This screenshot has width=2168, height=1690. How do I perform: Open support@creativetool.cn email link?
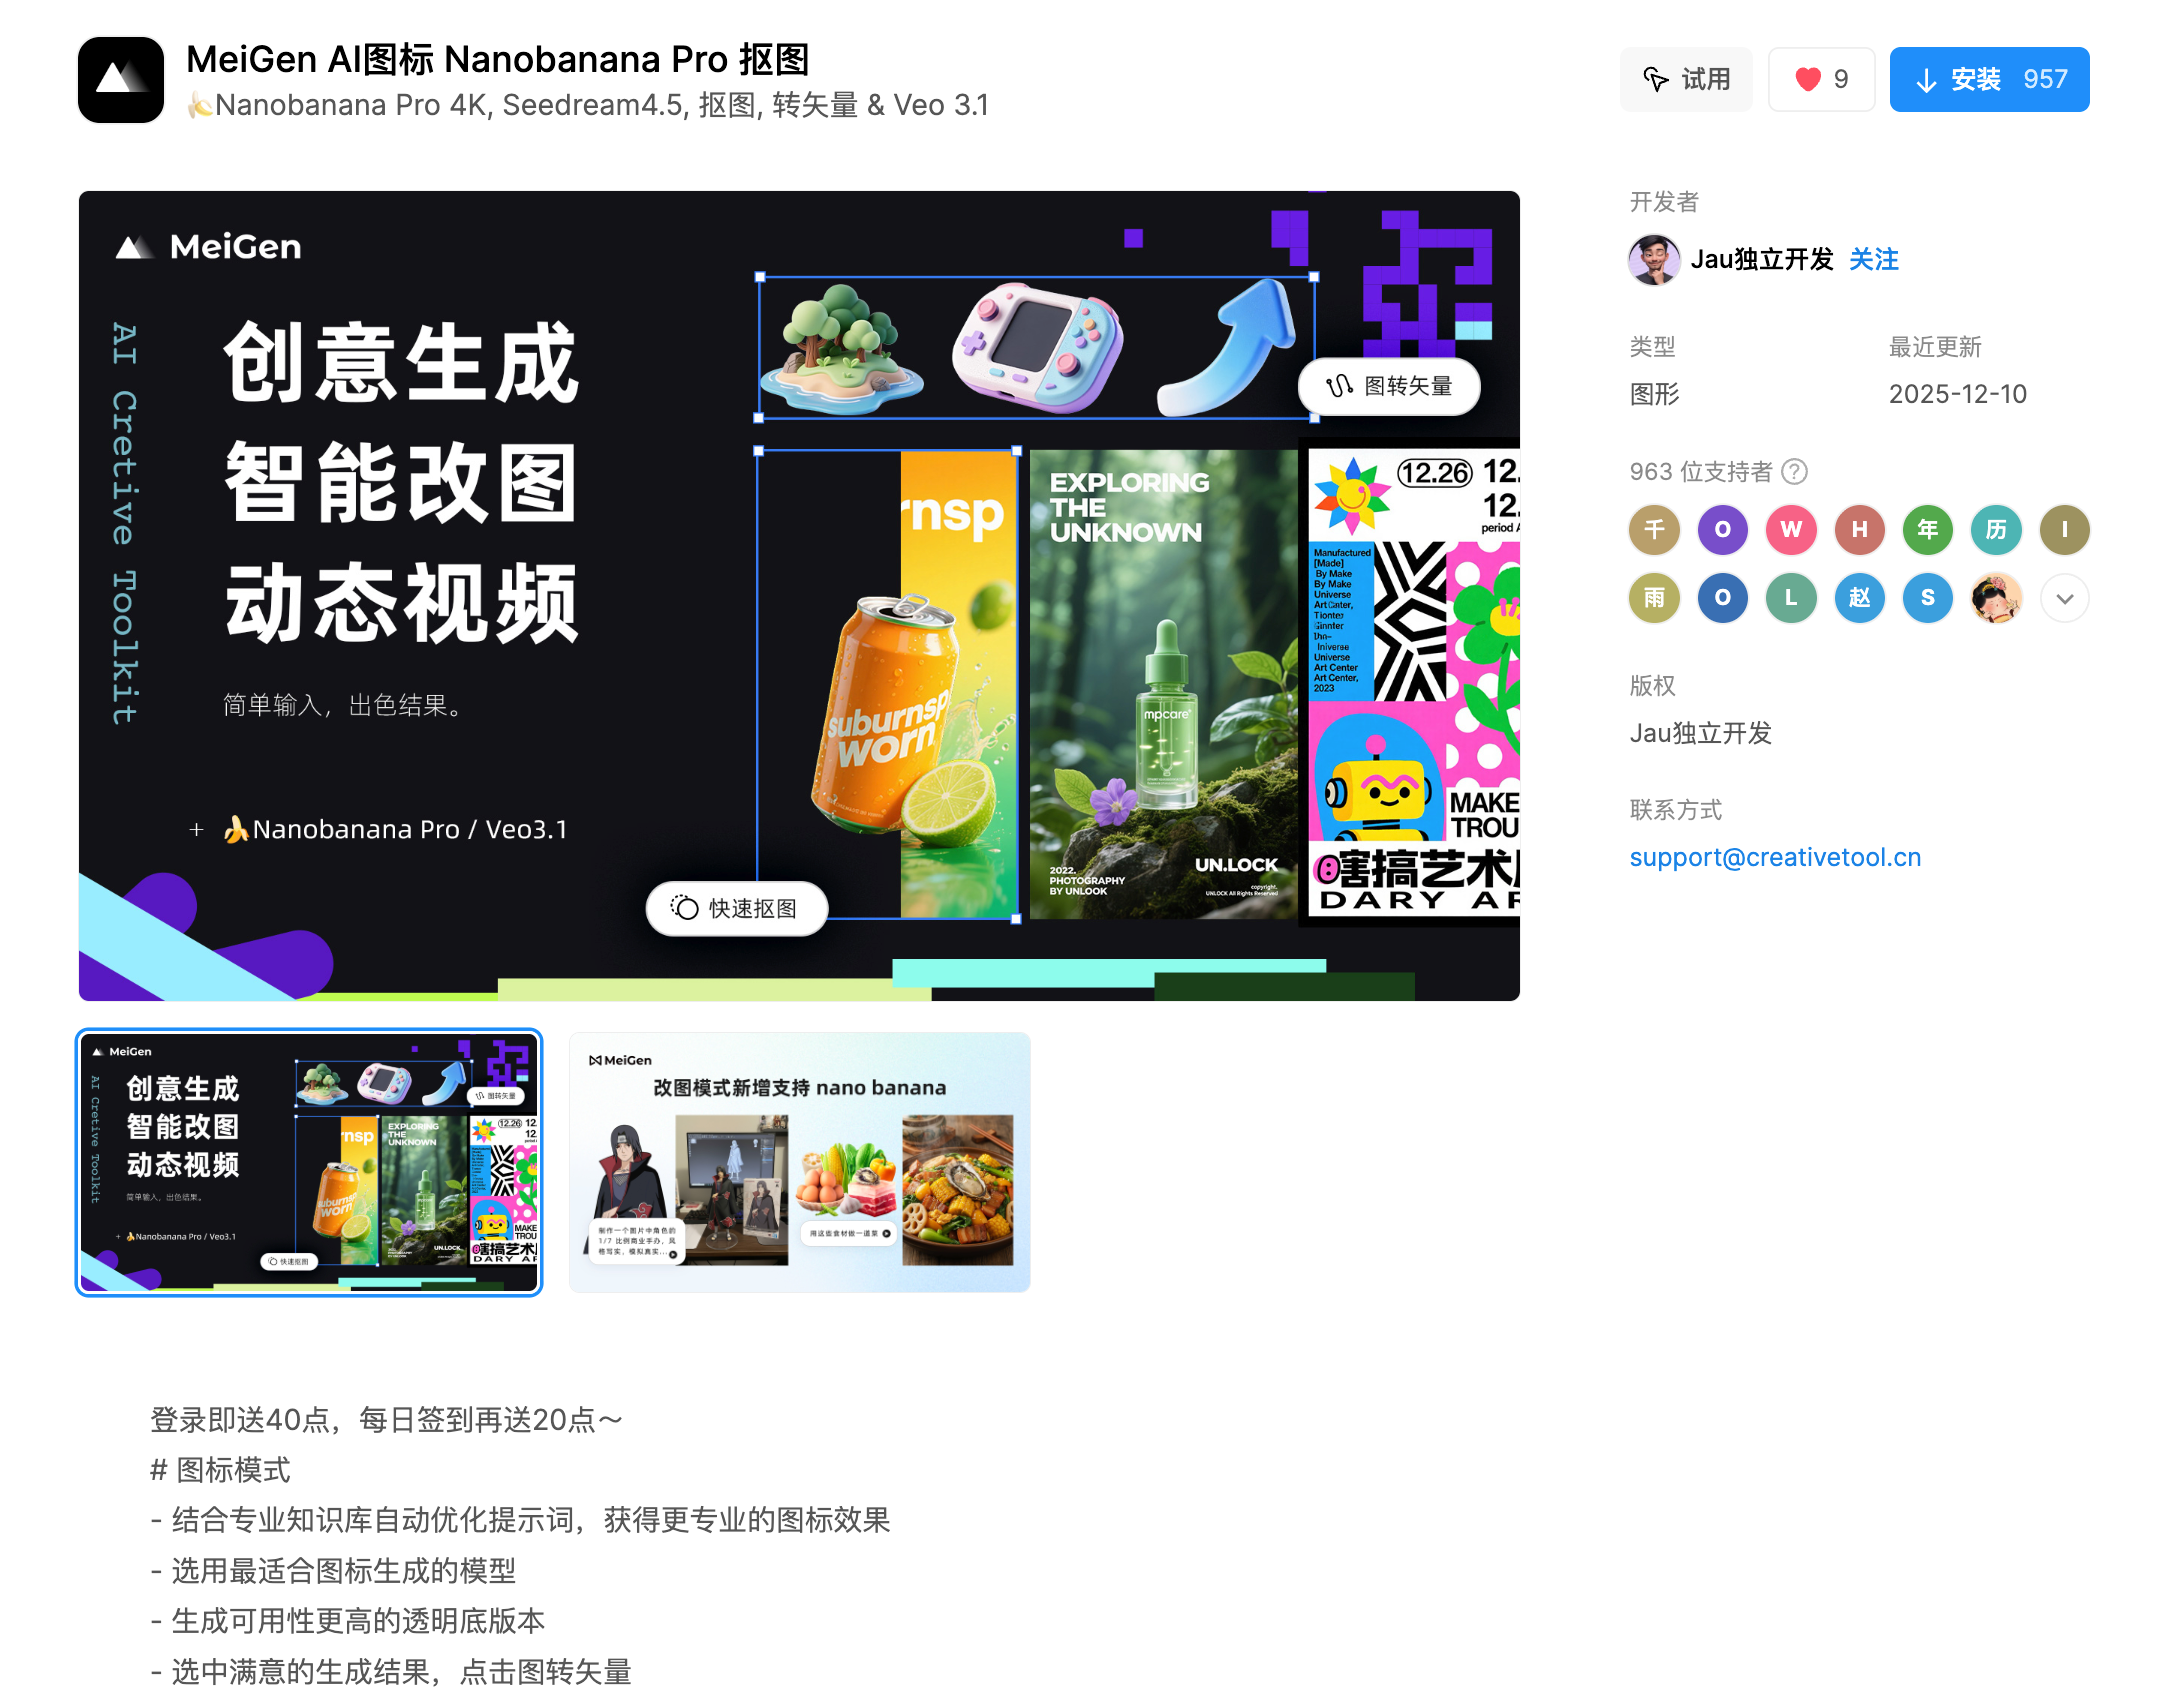[1775, 858]
